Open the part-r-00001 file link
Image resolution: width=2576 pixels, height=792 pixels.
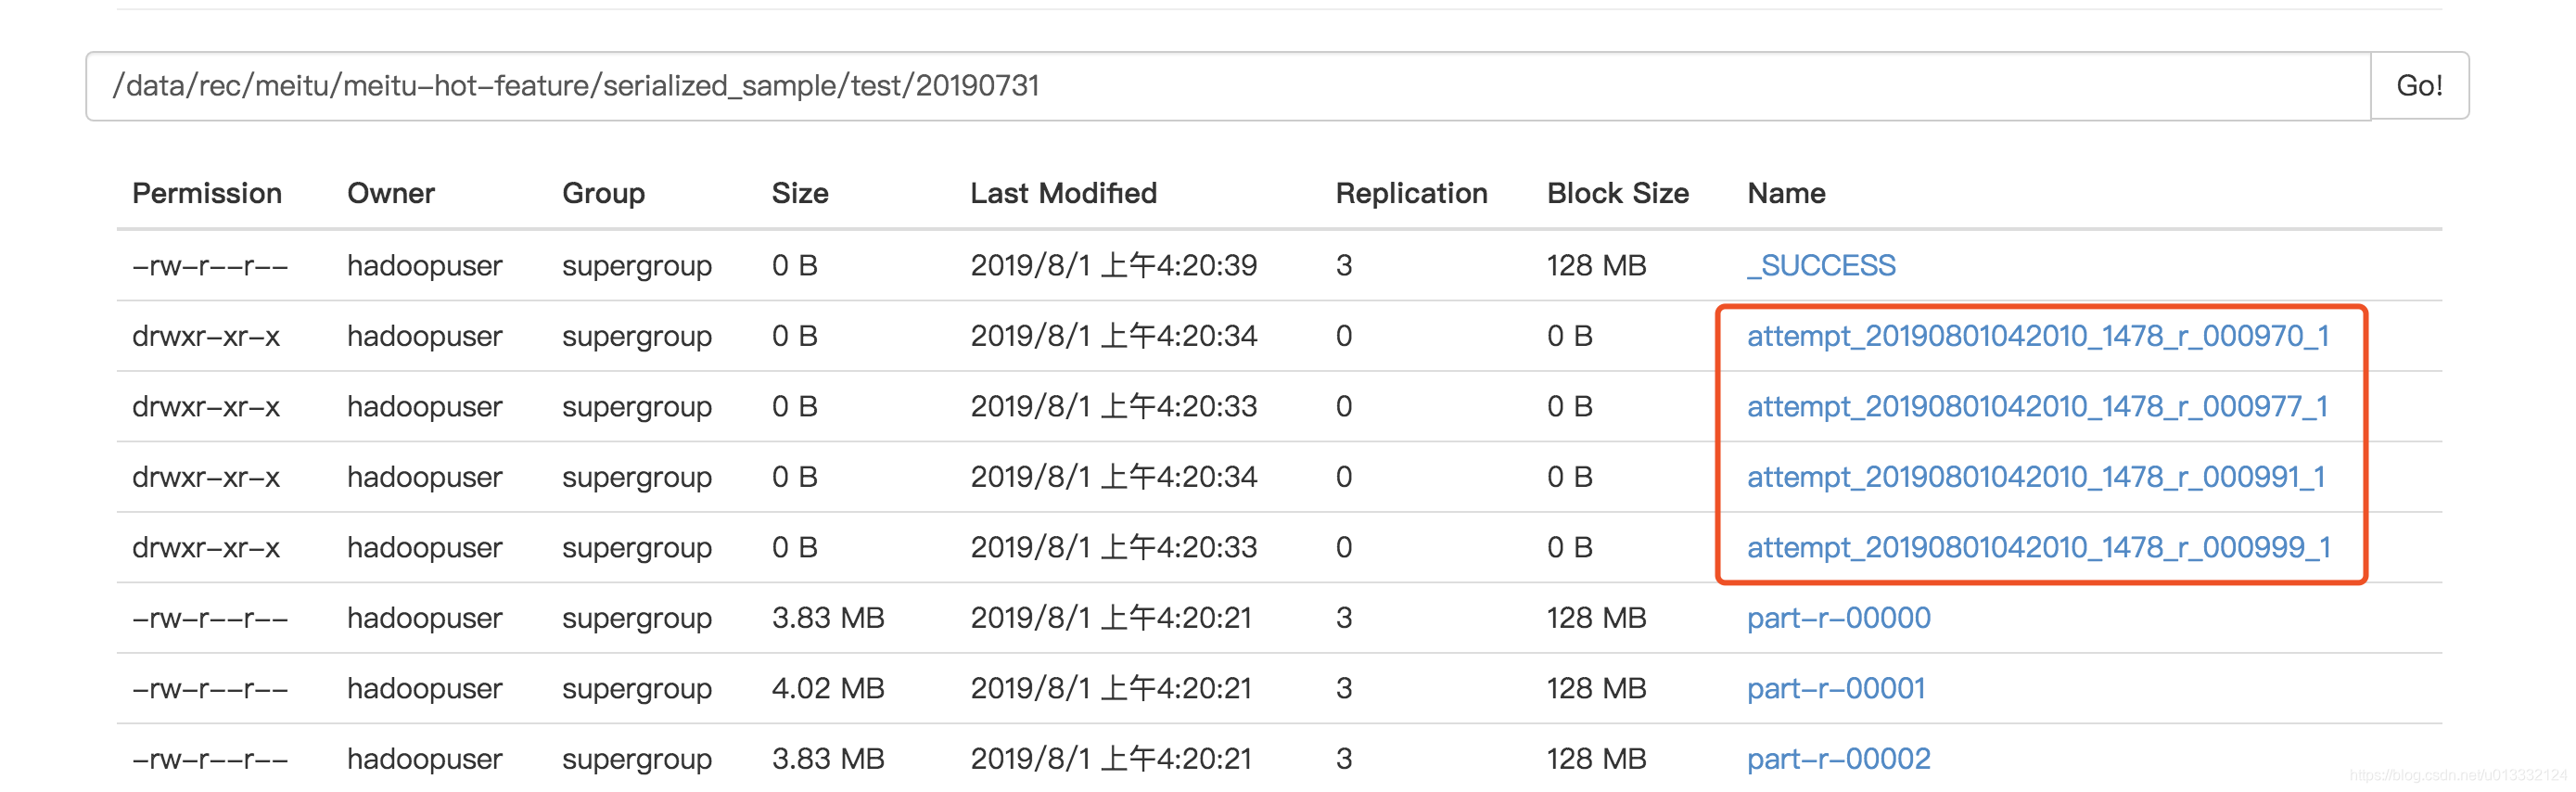[1835, 689]
